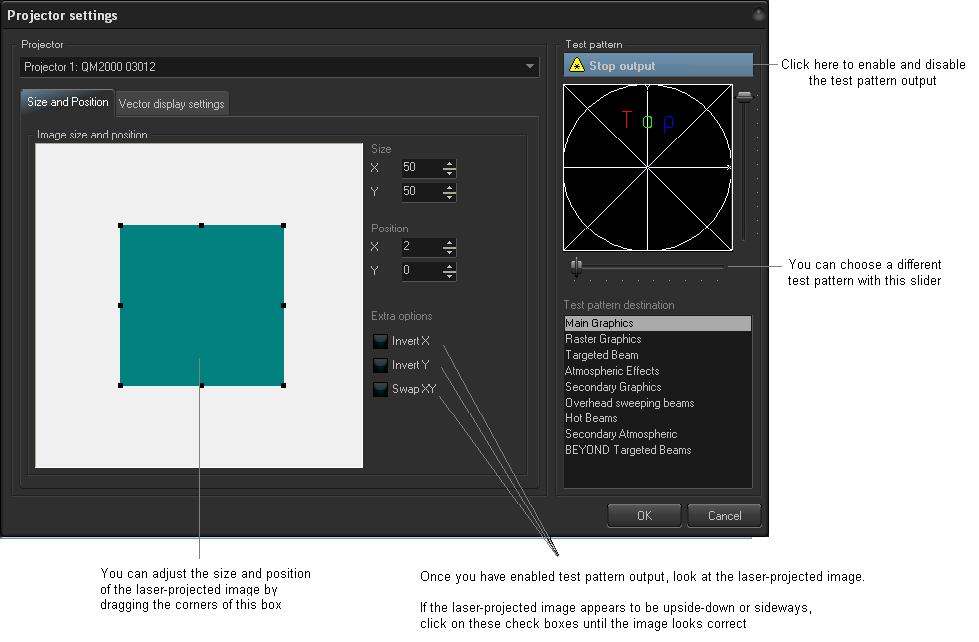Click the Stop output warning icon
Viewport: 979px width, 642px height.
point(576,66)
